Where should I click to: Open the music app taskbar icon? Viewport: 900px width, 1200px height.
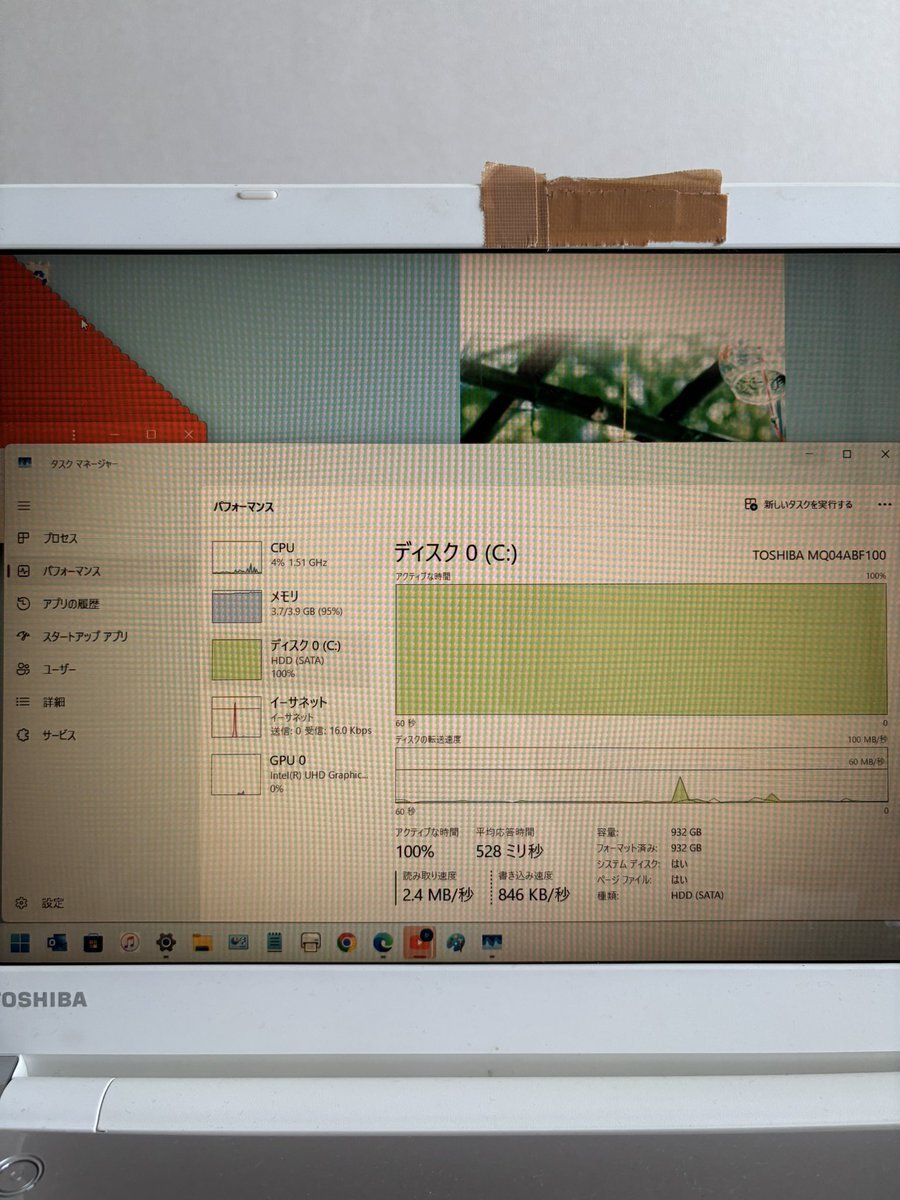point(129,942)
